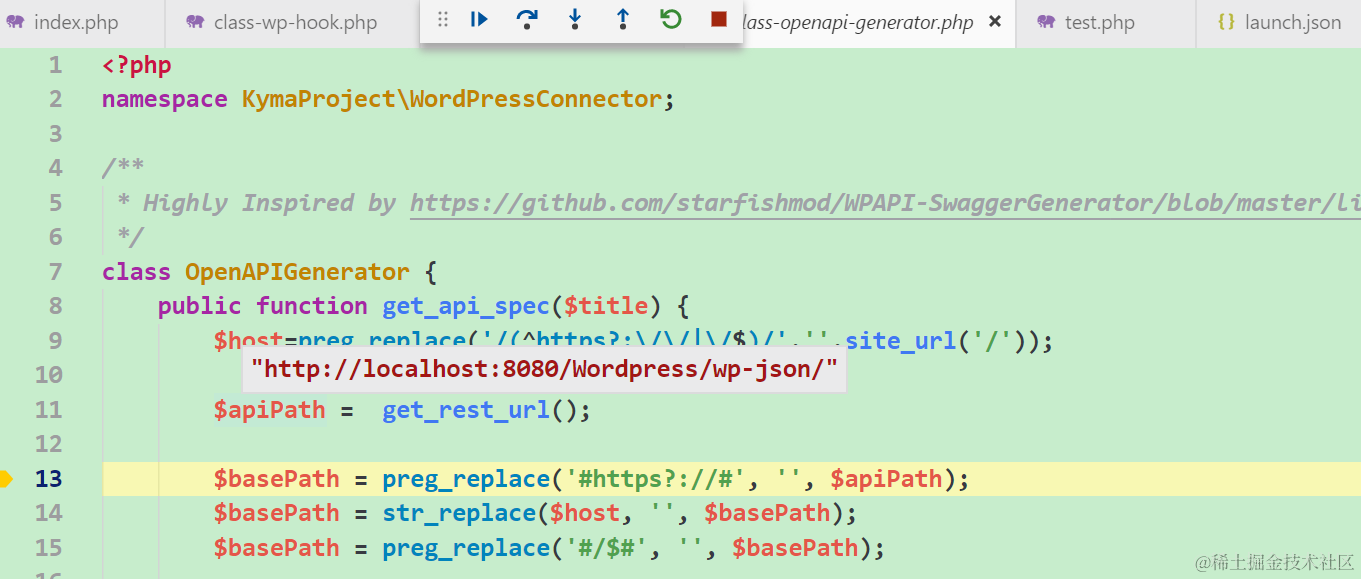Open the launch.json tab
Image resolution: width=1361 pixels, height=579 pixels.
tap(1278, 23)
